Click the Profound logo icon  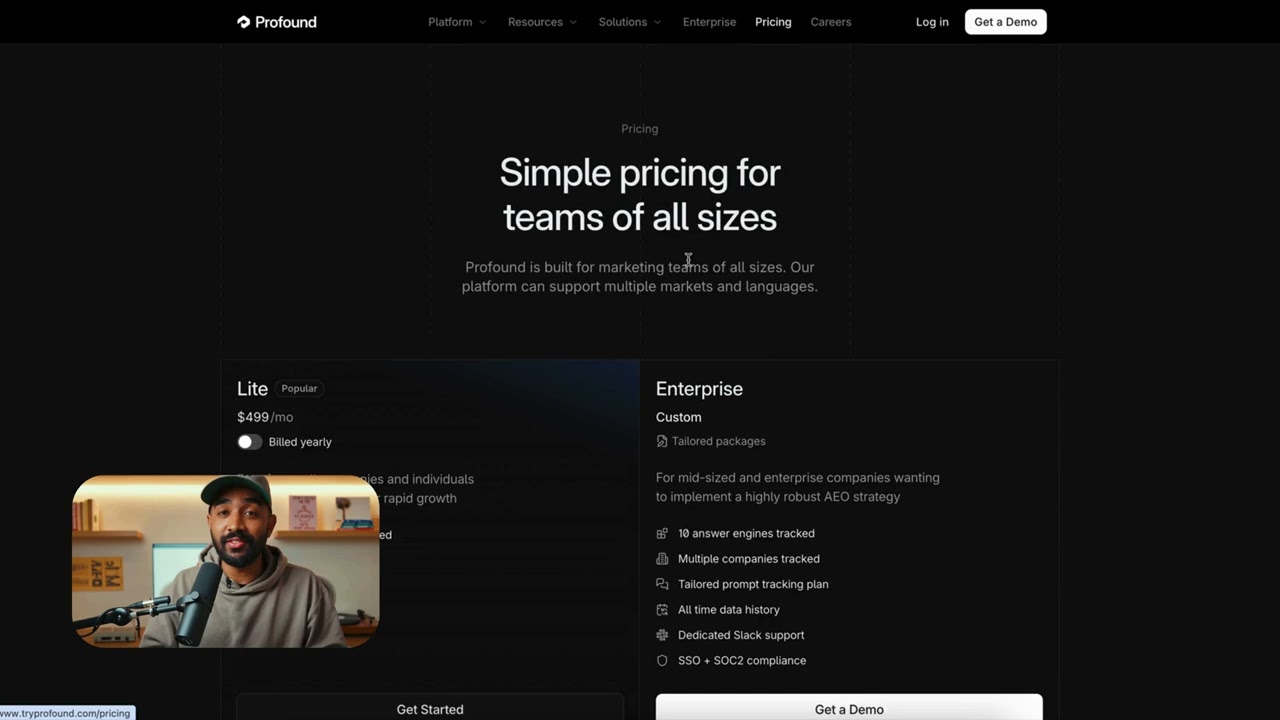243,22
